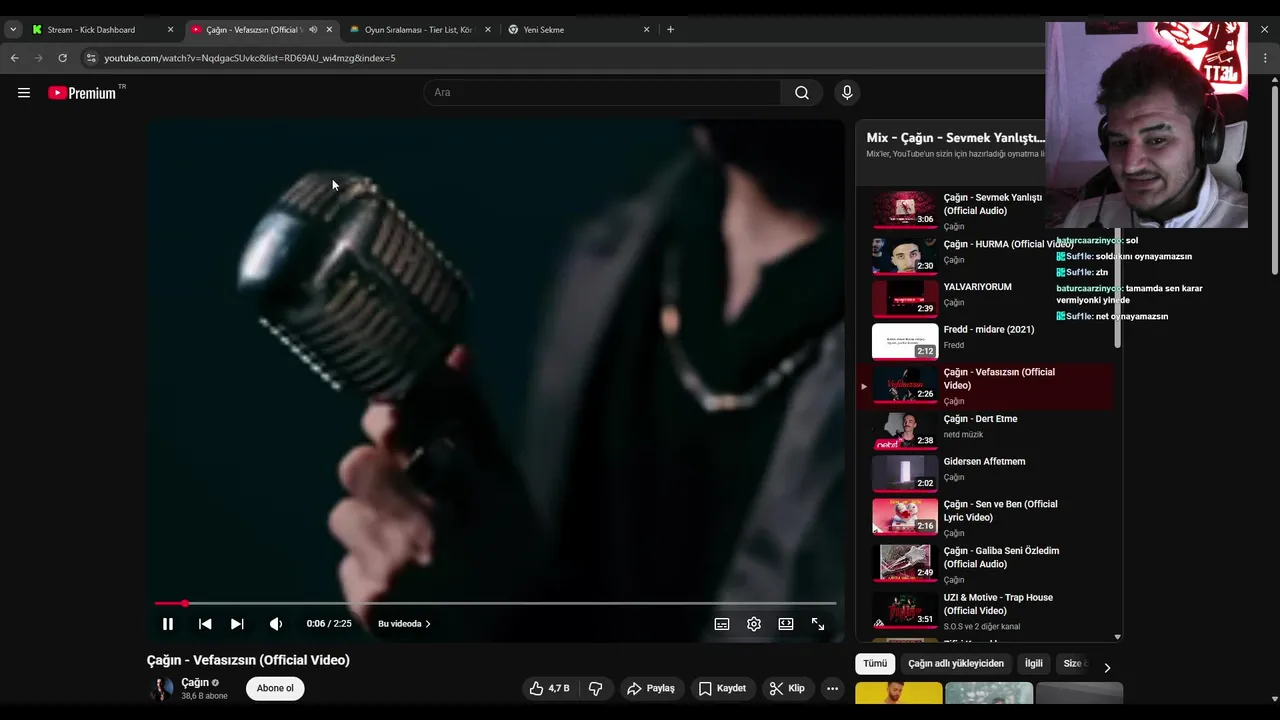Skip to previous video in mix
Viewport: 1280px width, 720px height.
coord(205,624)
